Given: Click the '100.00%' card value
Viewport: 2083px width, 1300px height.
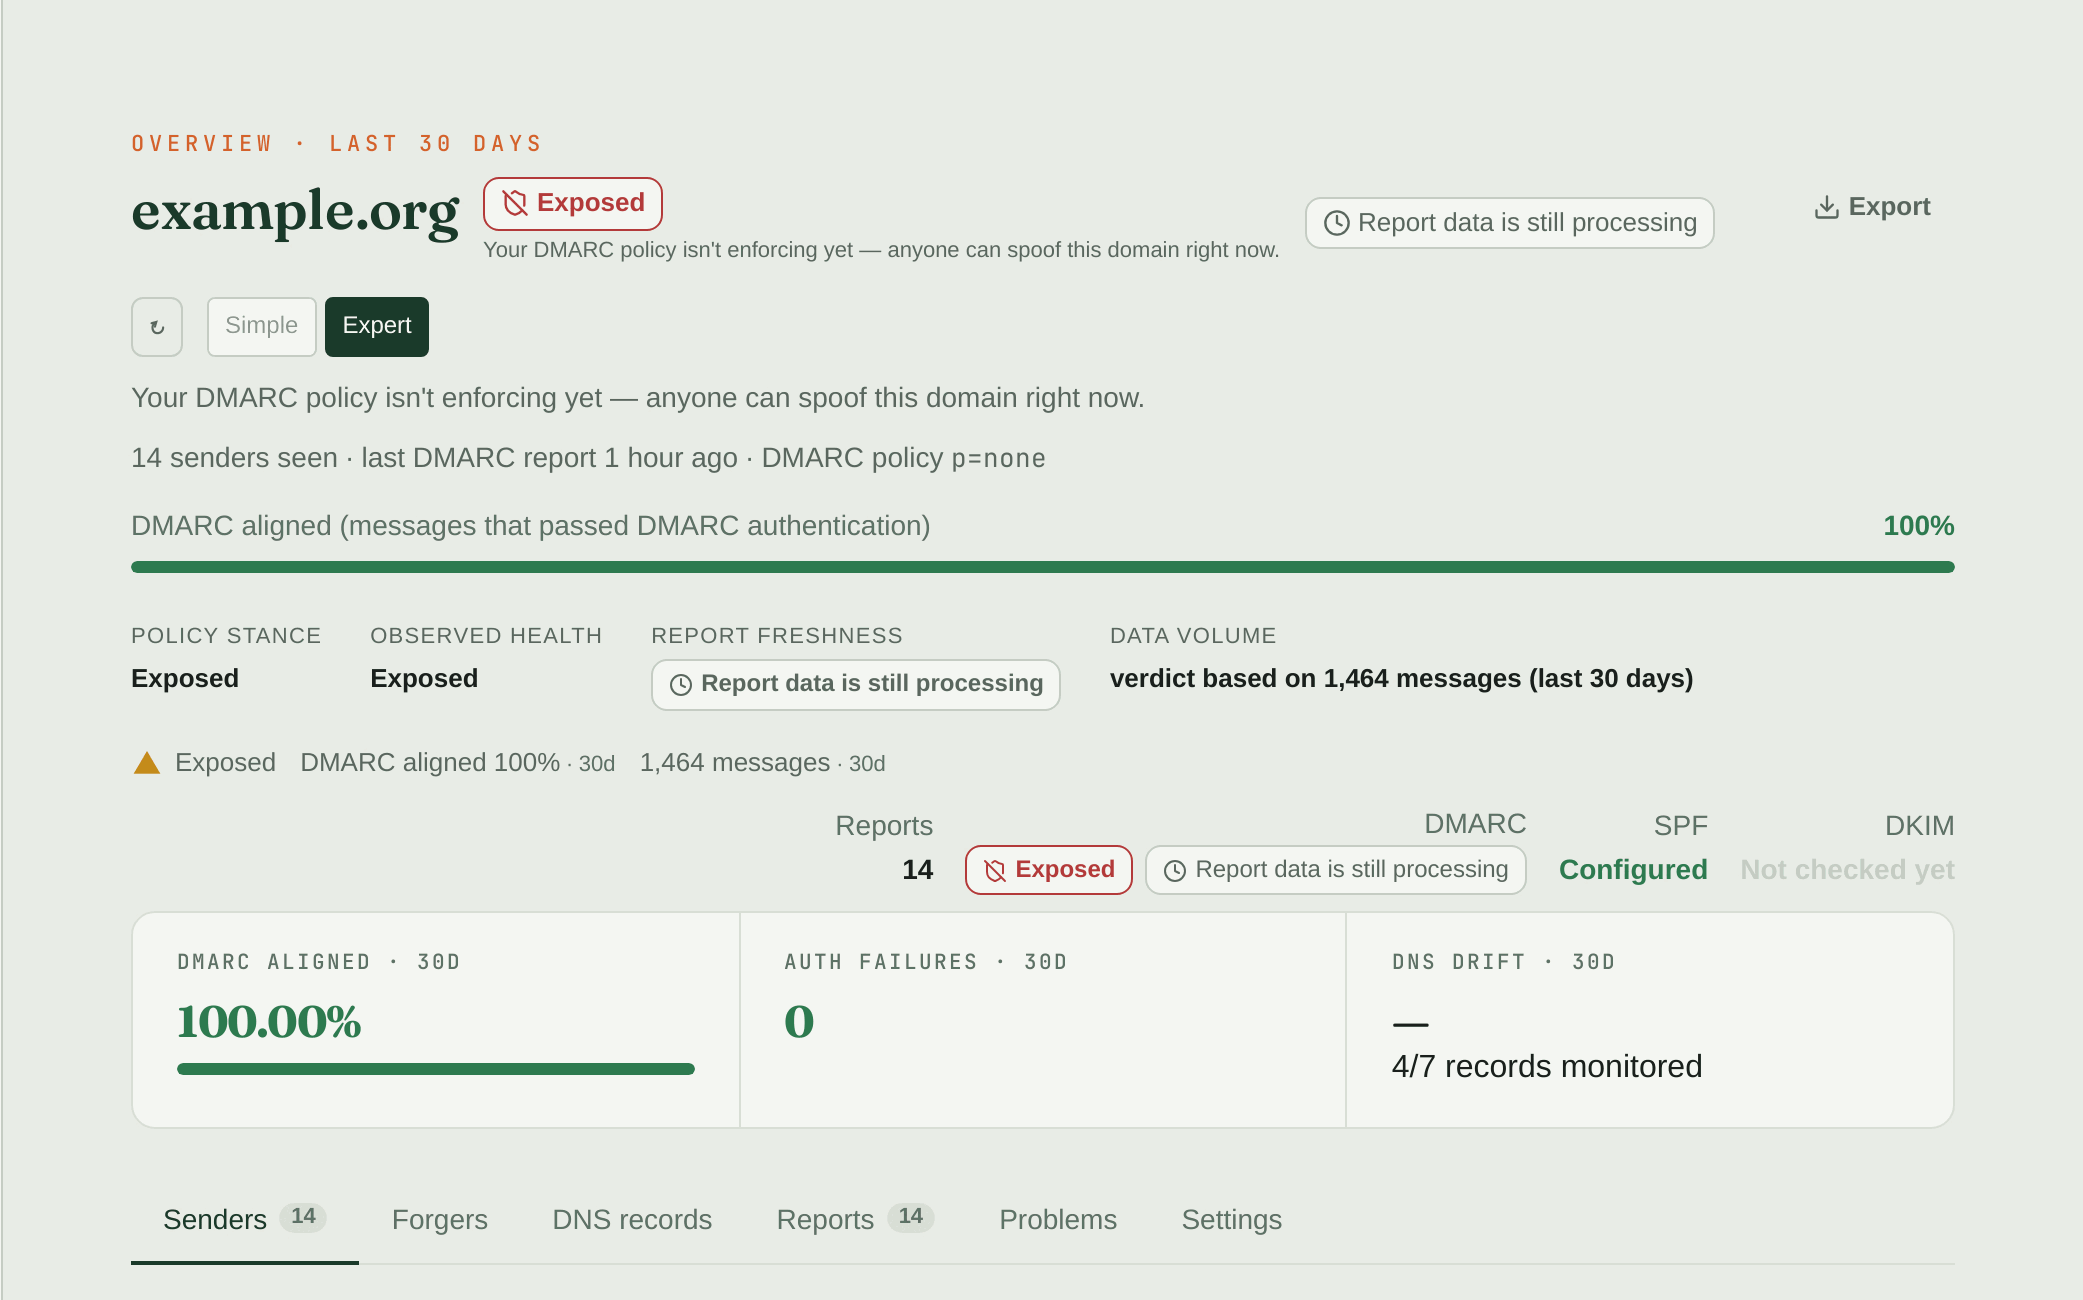Looking at the screenshot, I should coord(269,1022).
